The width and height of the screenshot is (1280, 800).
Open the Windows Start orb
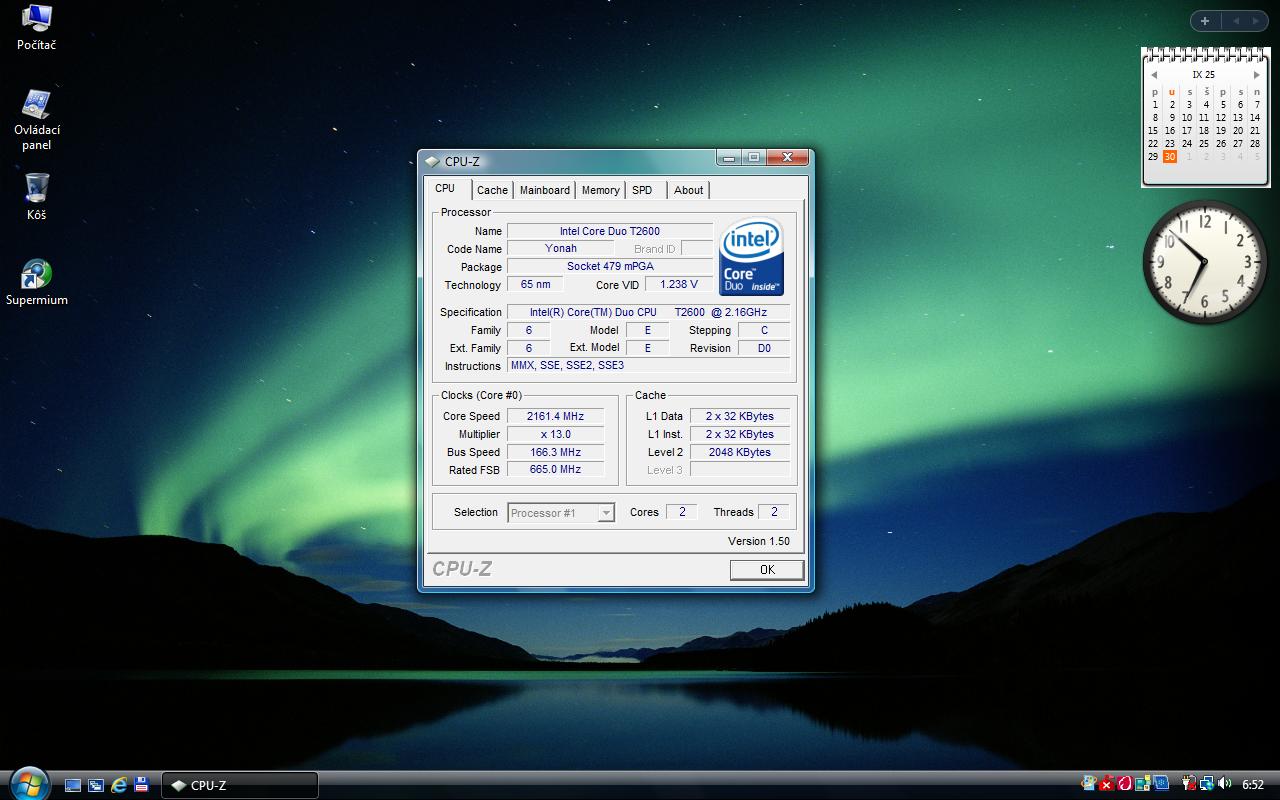(x=27, y=783)
